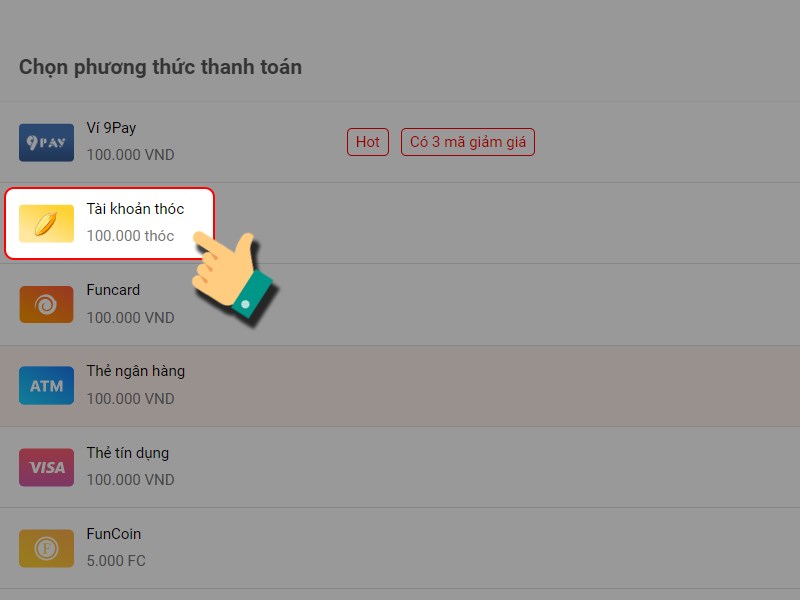
Task: Open the 'Có 3 mã giảm giá' discount tag
Action: (x=468, y=142)
